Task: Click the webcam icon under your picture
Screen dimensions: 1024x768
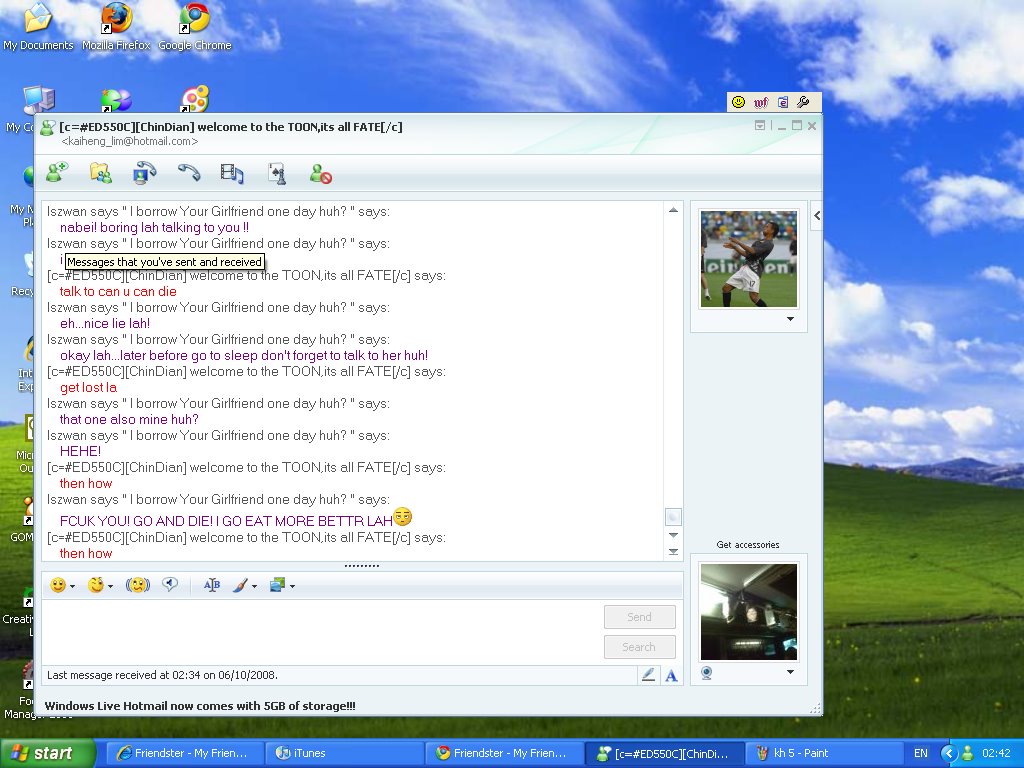Action: [x=707, y=673]
